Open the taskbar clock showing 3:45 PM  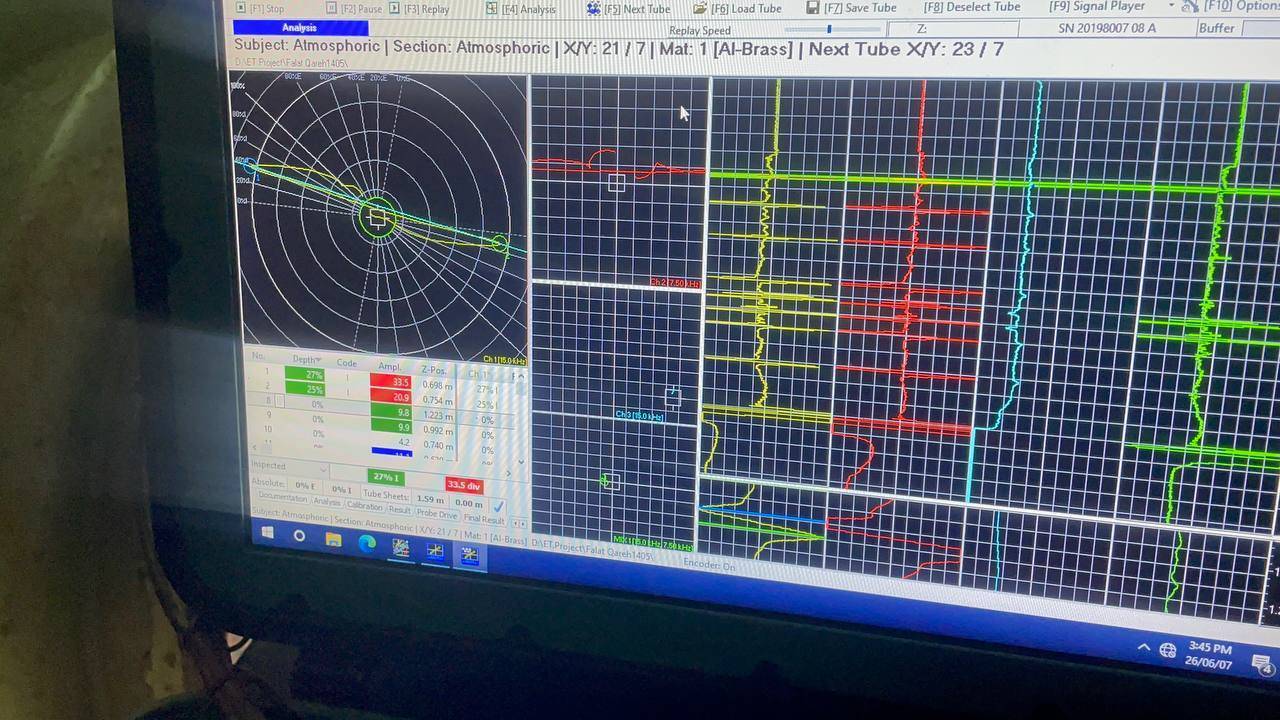[x=1210, y=655]
